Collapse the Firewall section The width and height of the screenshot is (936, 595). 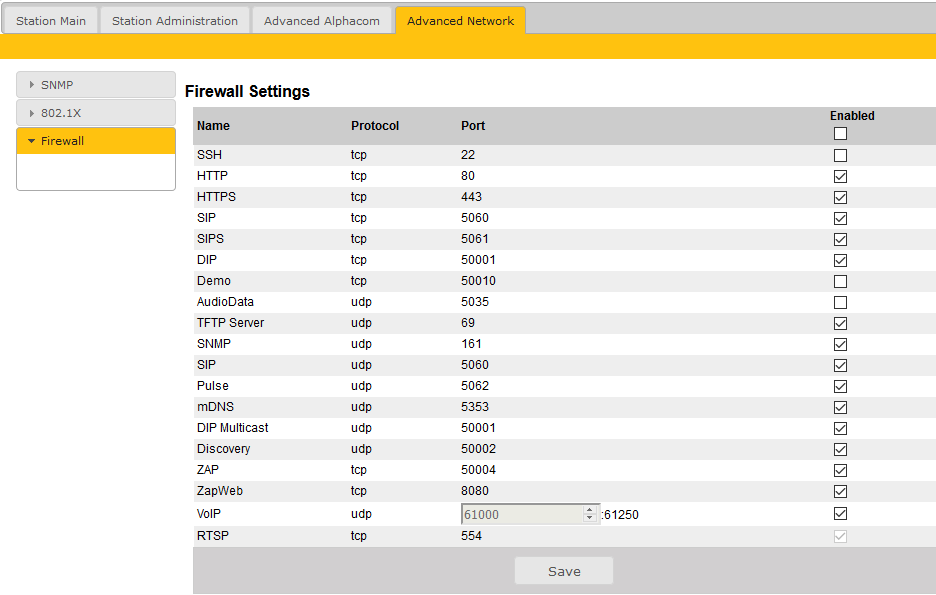coord(96,141)
